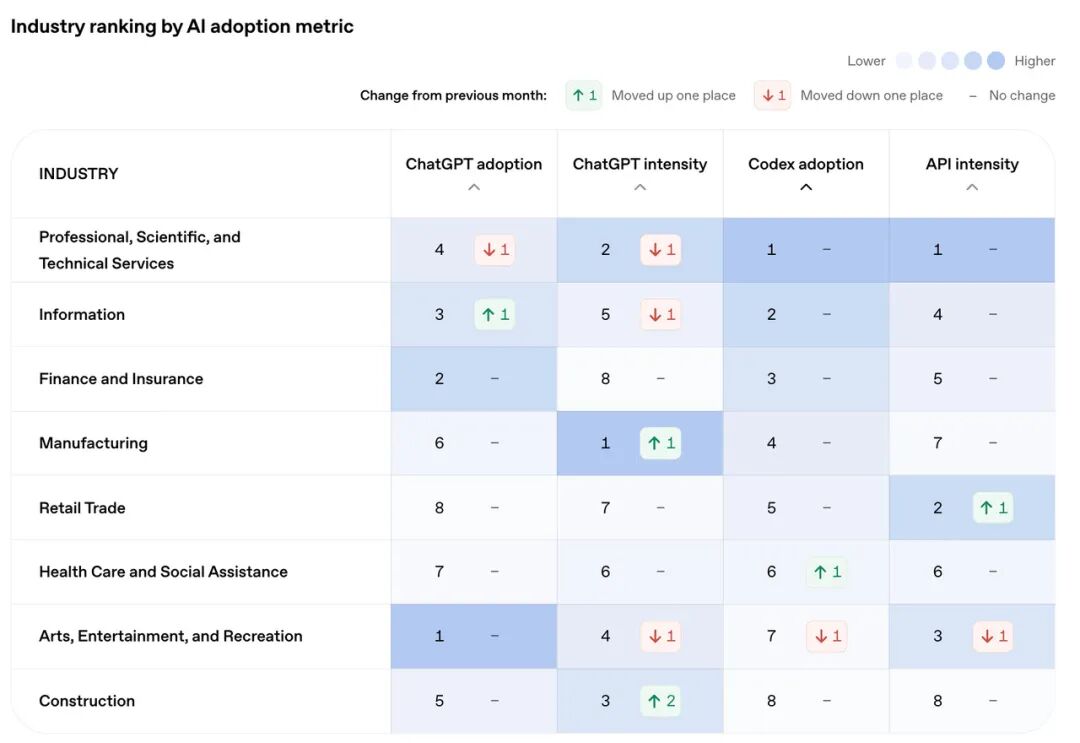This screenshot has width=1080, height=743.
Task: Sort by API intensity chevron
Action: pos(972,187)
